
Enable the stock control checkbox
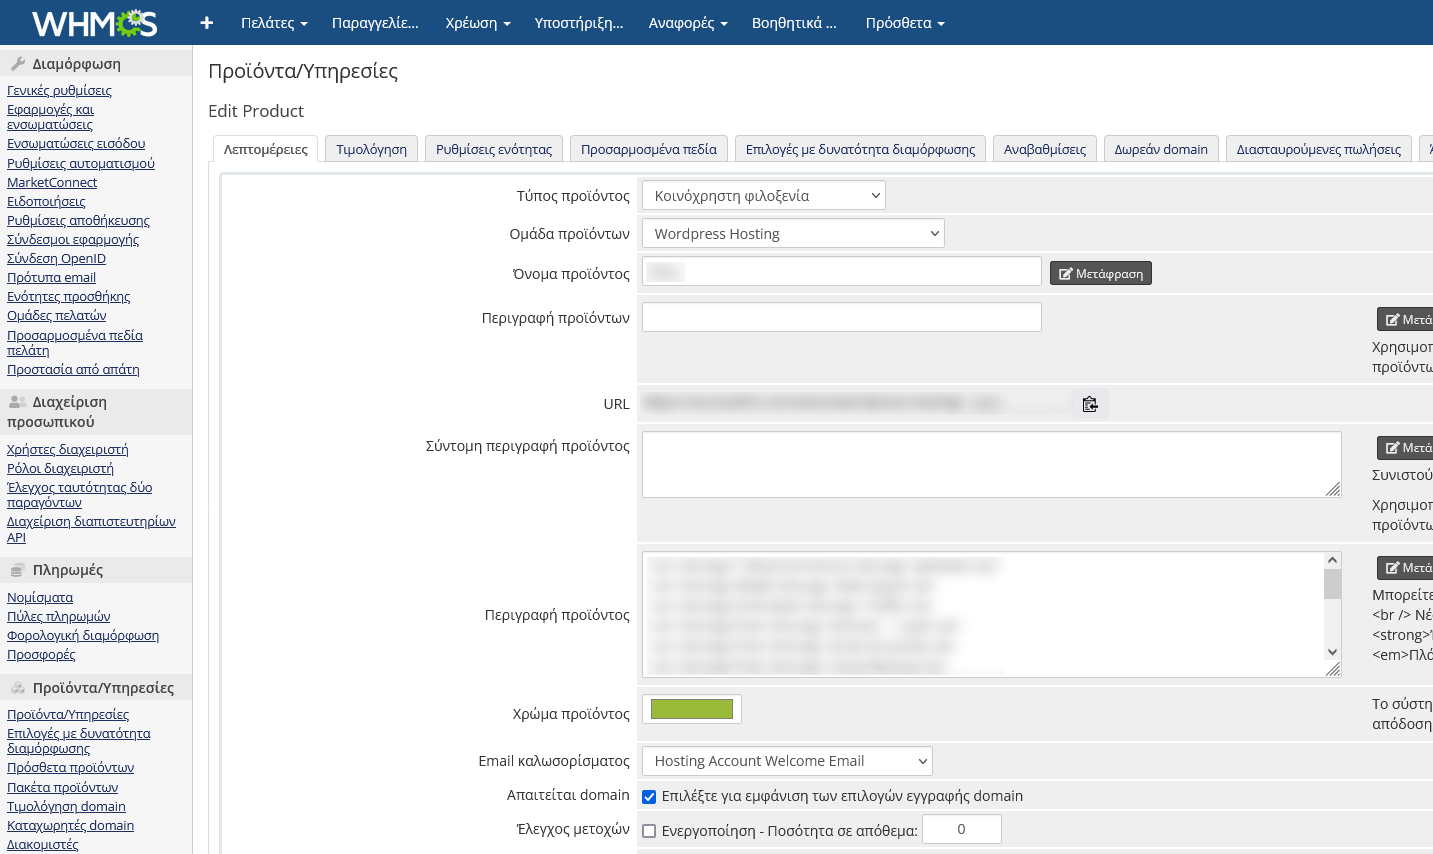click(x=649, y=831)
